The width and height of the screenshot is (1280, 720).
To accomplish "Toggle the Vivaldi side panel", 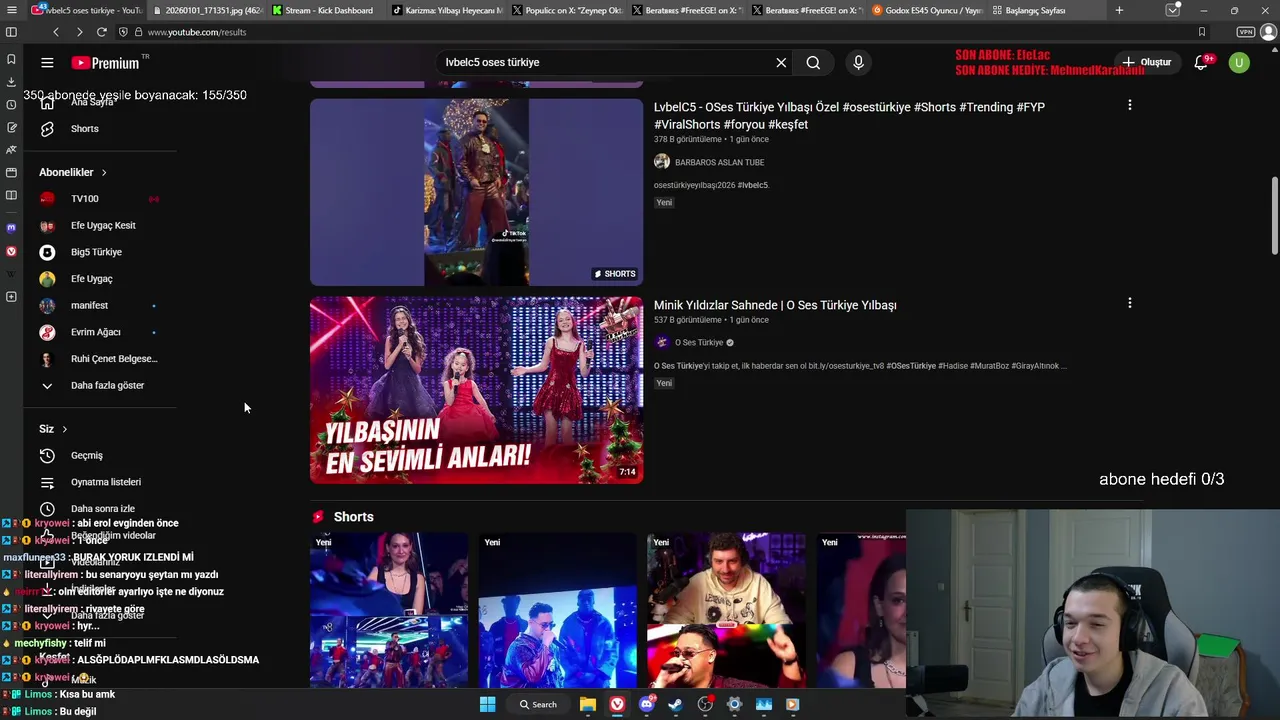I will click(x=11, y=32).
